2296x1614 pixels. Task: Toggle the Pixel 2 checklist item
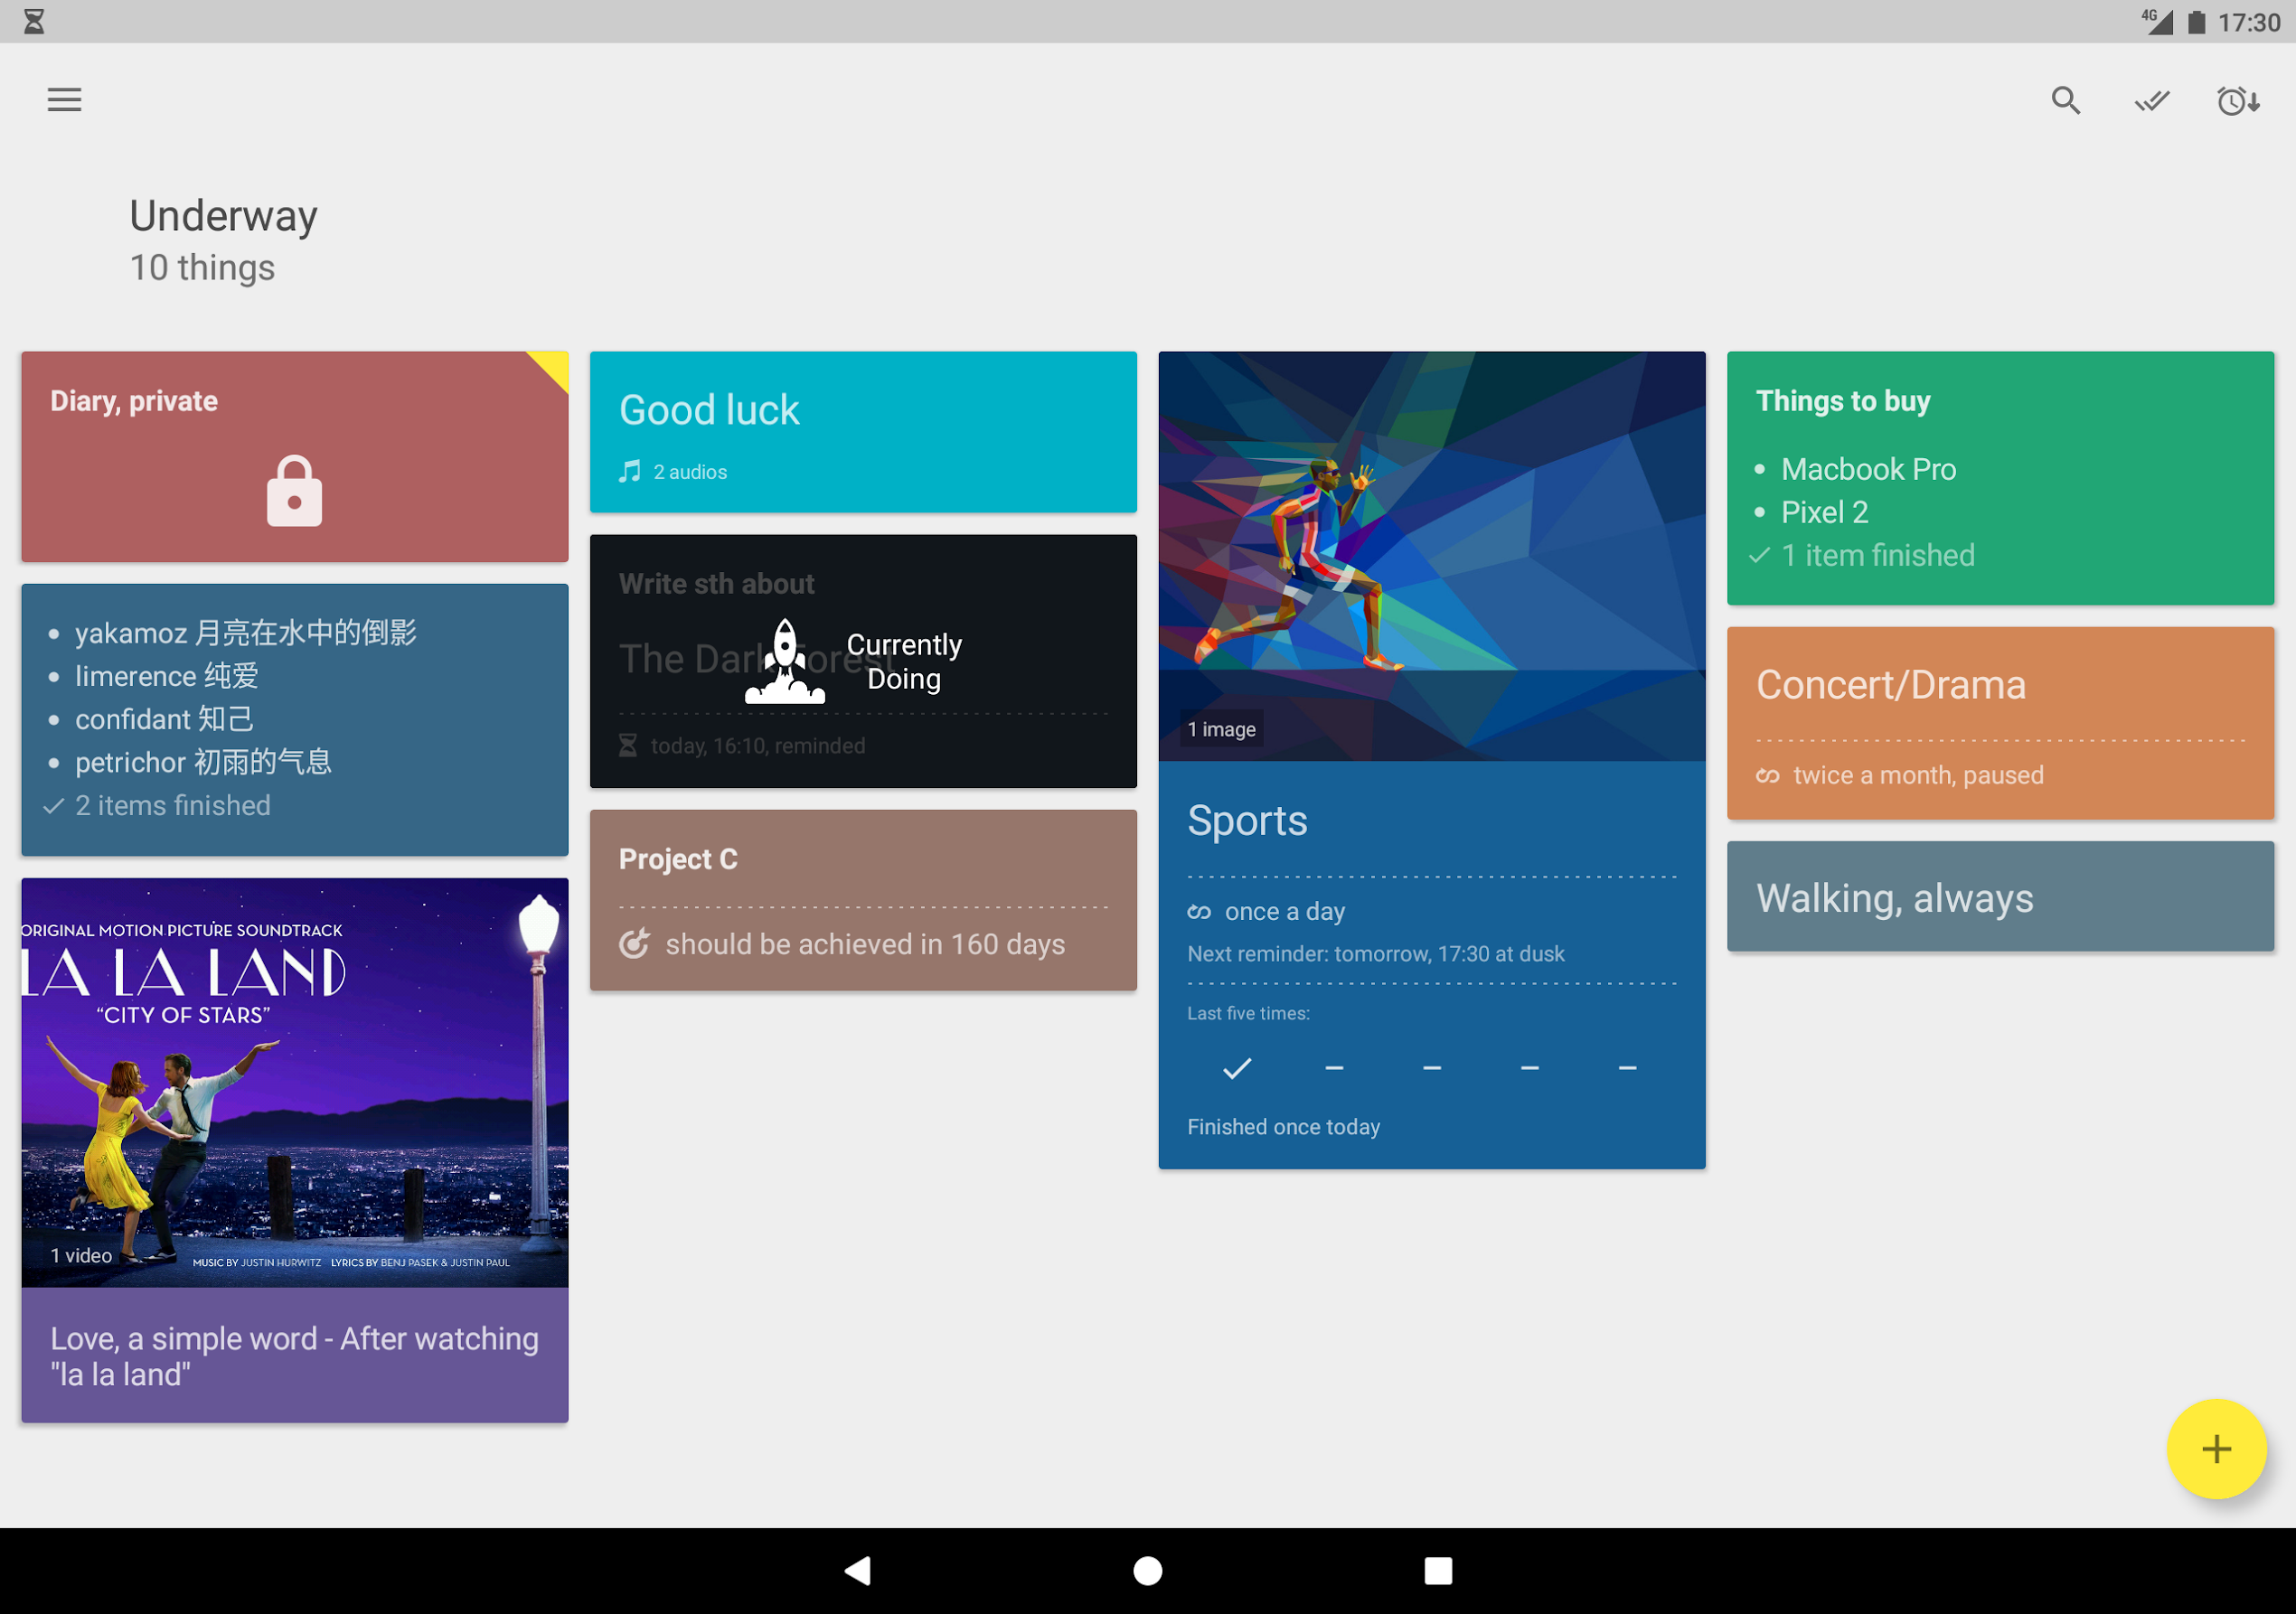1823,512
